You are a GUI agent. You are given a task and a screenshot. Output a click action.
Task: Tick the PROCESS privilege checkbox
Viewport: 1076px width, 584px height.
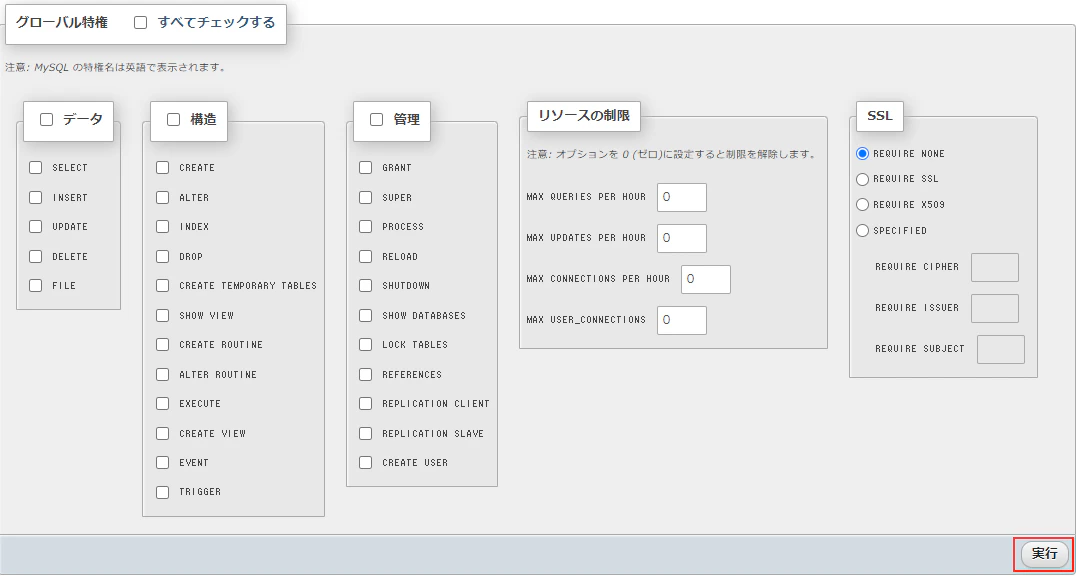coord(366,226)
